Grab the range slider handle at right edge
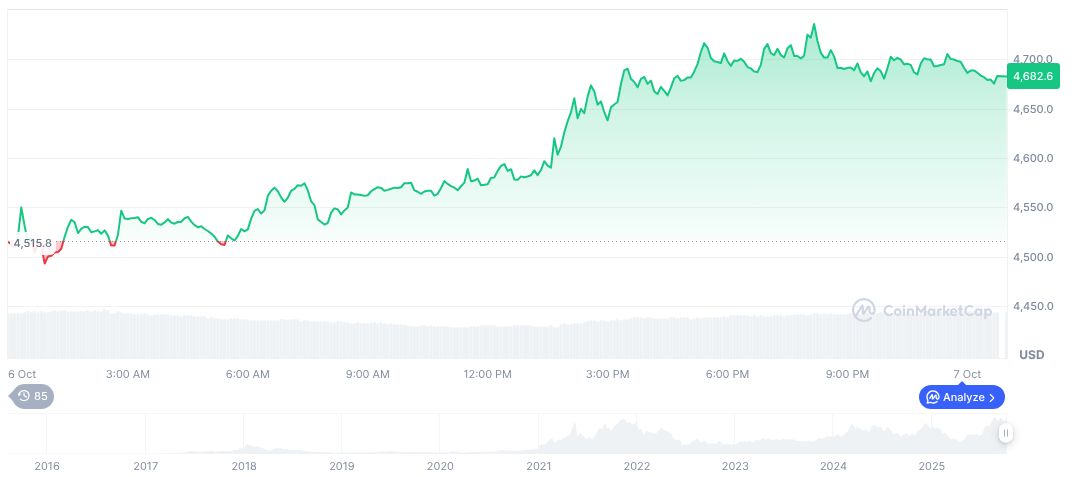The height and width of the screenshot is (477, 1072). (x=1005, y=433)
